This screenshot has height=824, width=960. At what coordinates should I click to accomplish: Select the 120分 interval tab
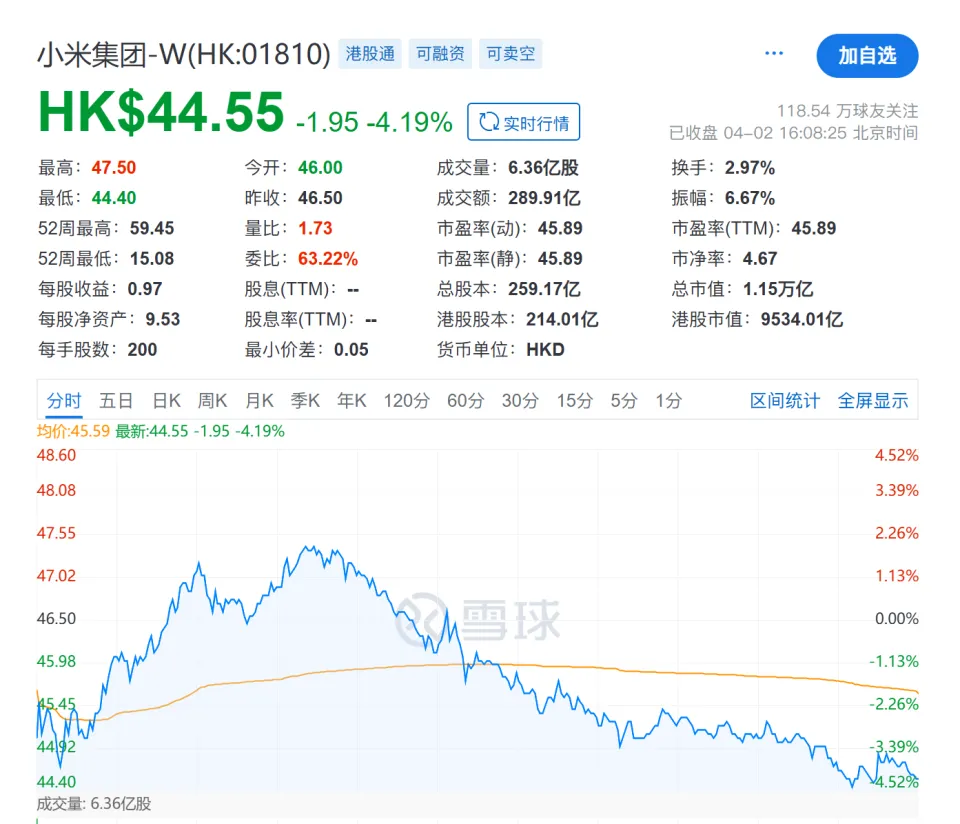click(x=407, y=401)
